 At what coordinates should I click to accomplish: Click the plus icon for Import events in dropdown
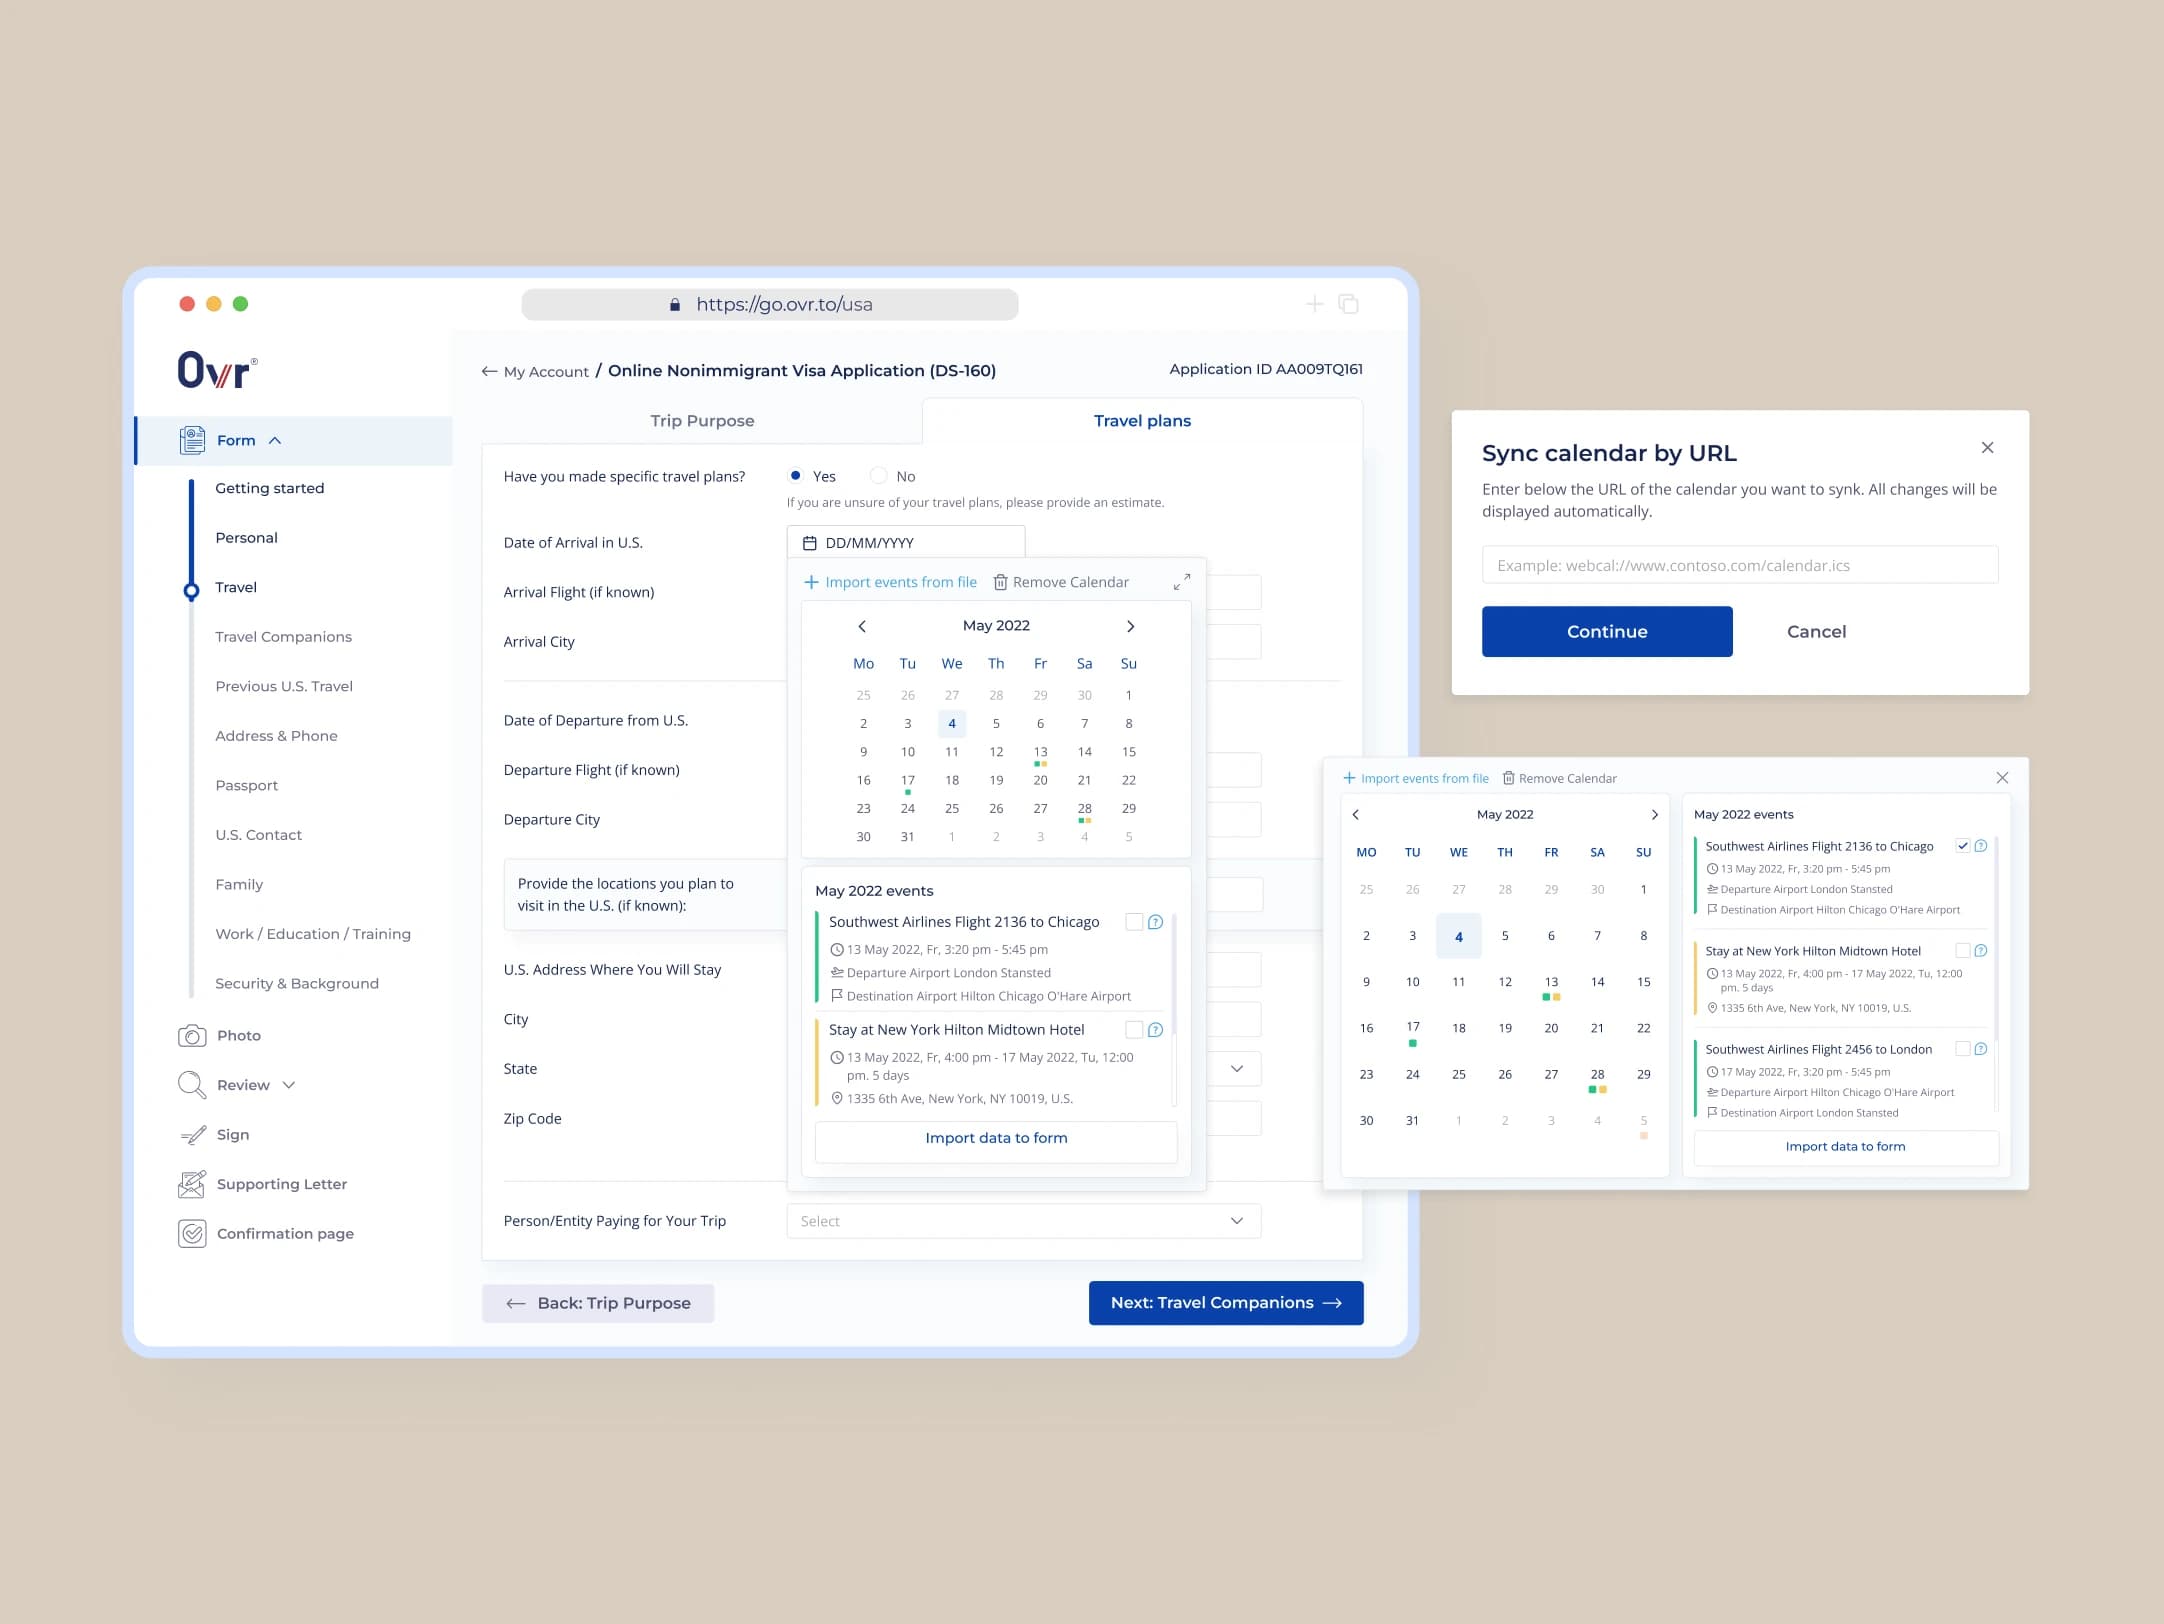click(x=812, y=582)
